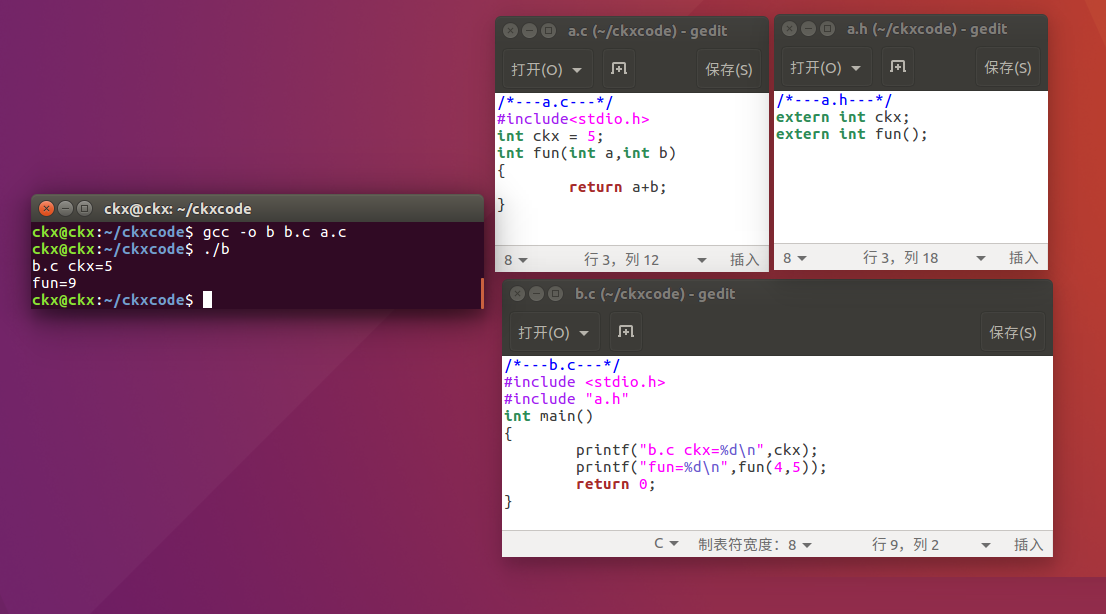Expand the 打开(O) menu in a.h window
Viewport: 1106px width, 614px height.
point(826,68)
